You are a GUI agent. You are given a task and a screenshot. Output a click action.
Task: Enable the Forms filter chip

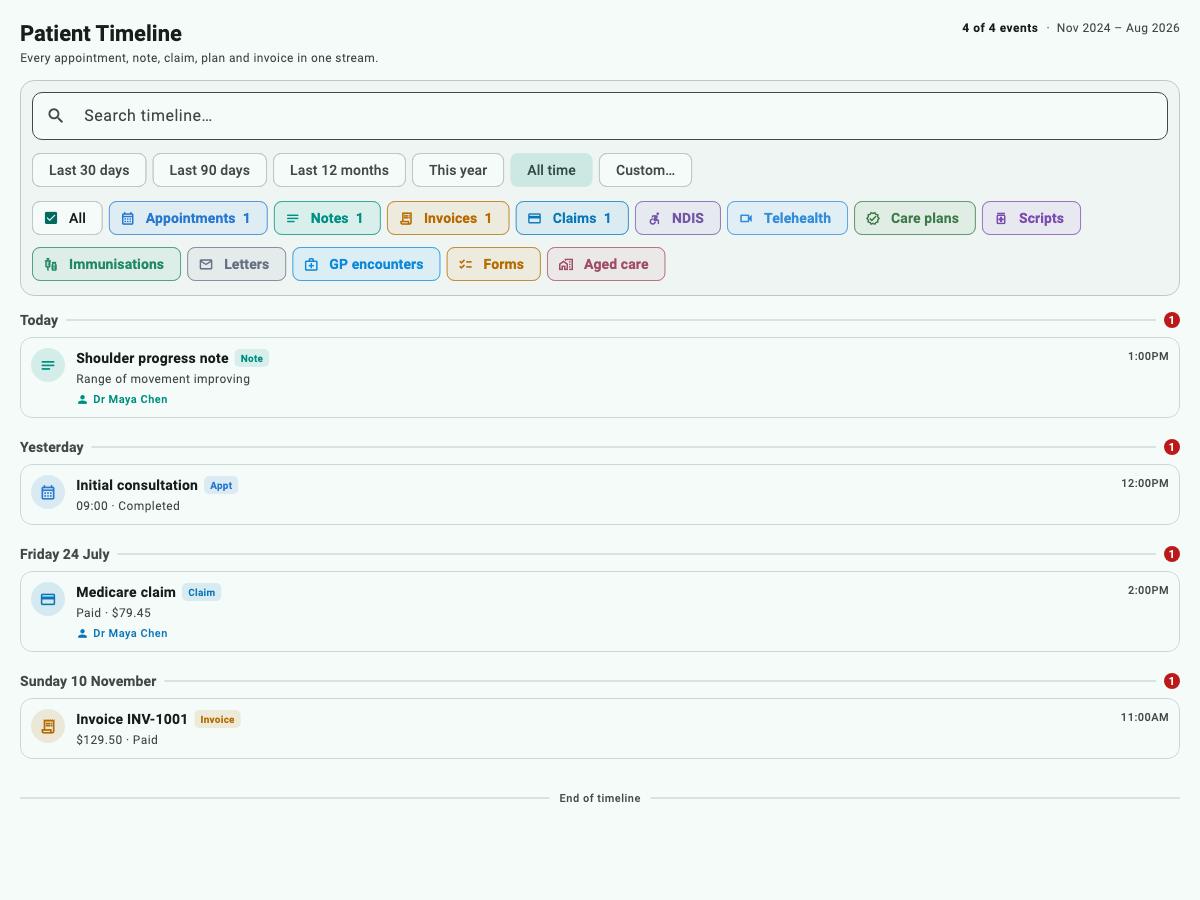click(x=493, y=264)
